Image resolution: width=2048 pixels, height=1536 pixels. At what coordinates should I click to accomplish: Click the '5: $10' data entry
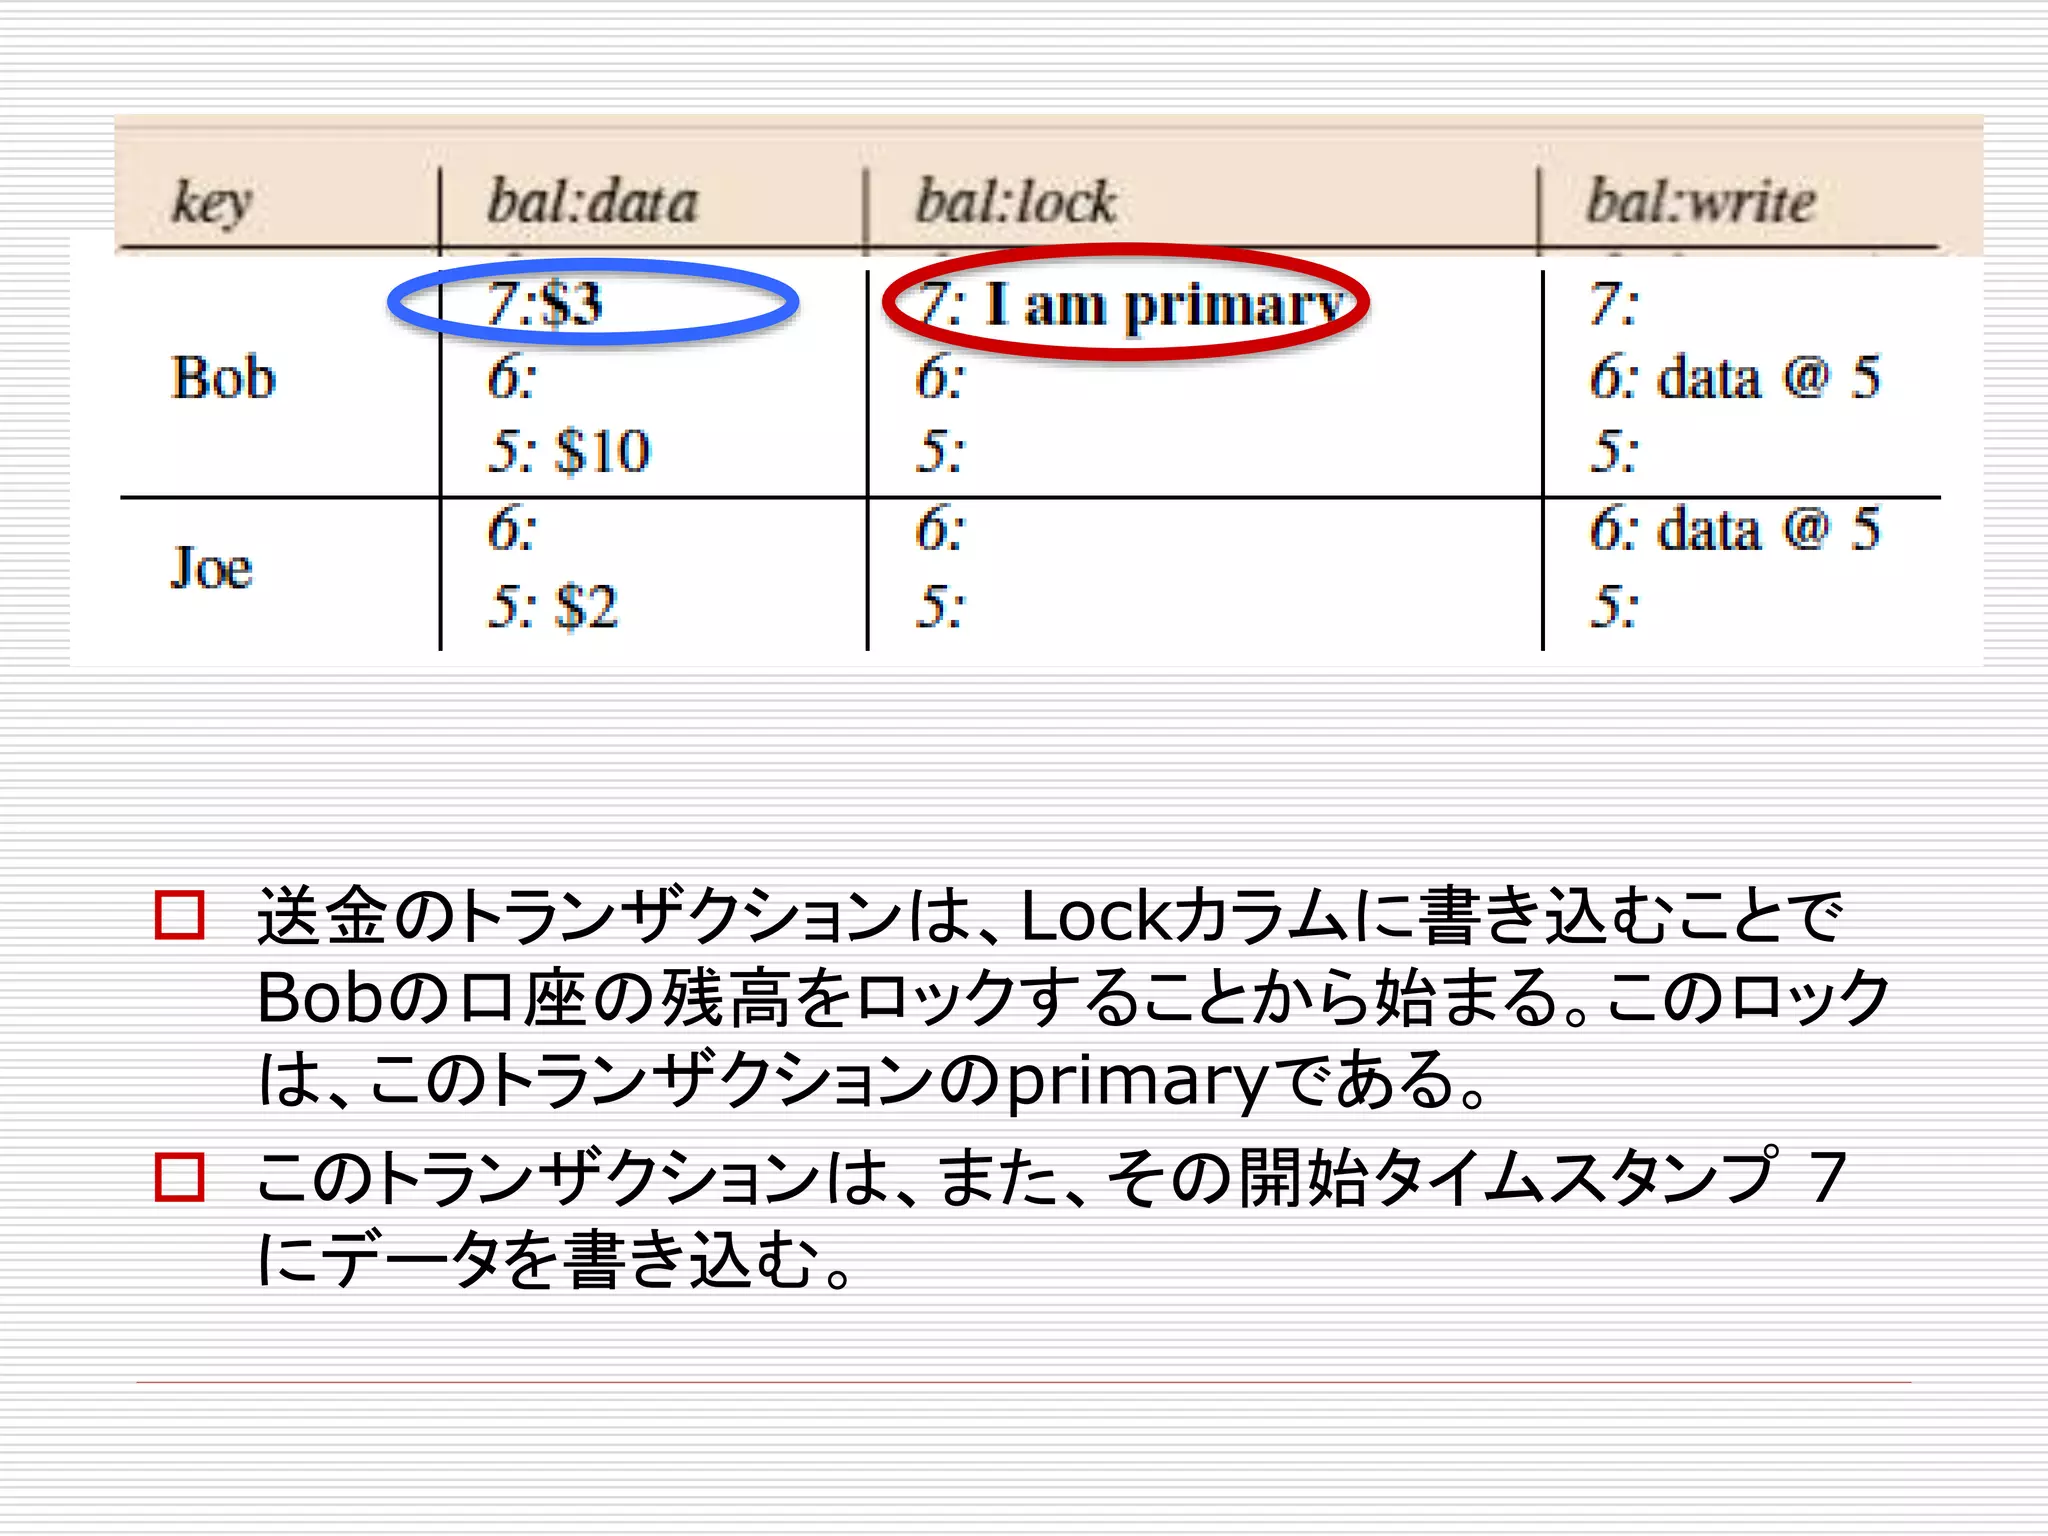pyautogui.click(x=569, y=450)
